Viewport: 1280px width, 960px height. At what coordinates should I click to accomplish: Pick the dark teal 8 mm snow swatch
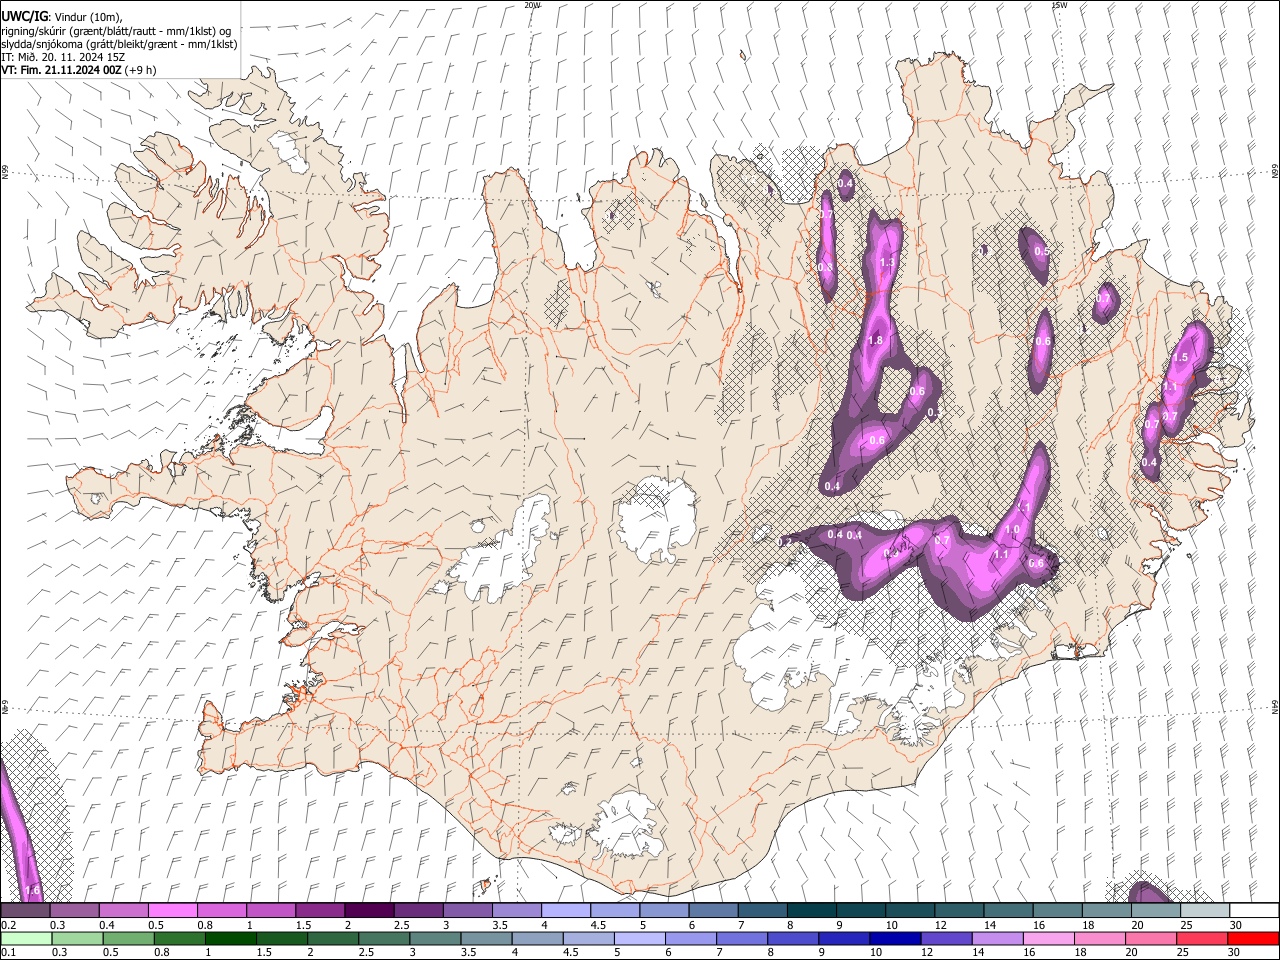(x=812, y=910)
